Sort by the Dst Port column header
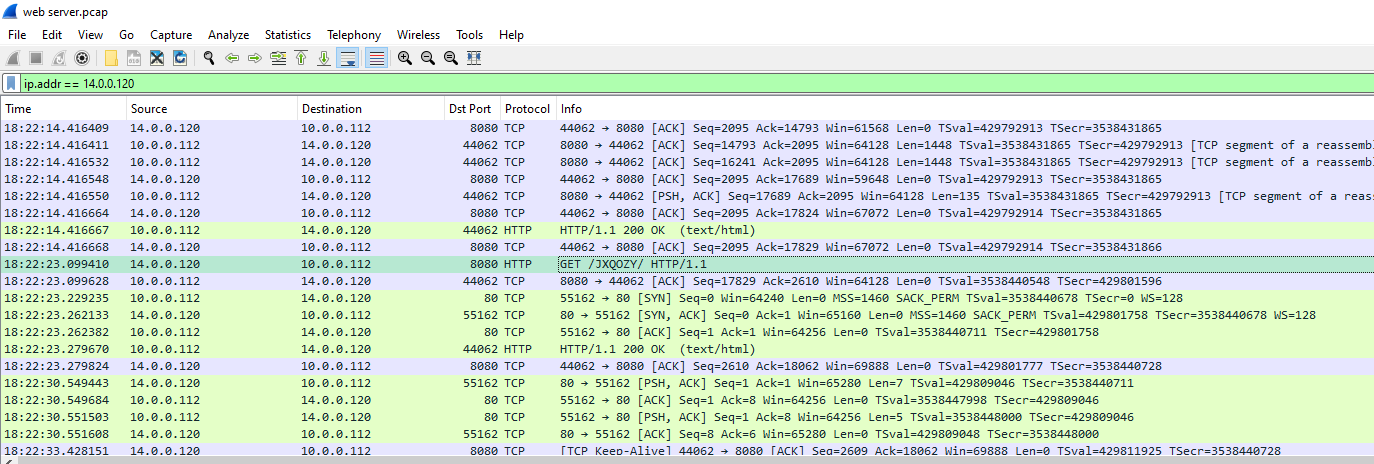 (473, 109)
